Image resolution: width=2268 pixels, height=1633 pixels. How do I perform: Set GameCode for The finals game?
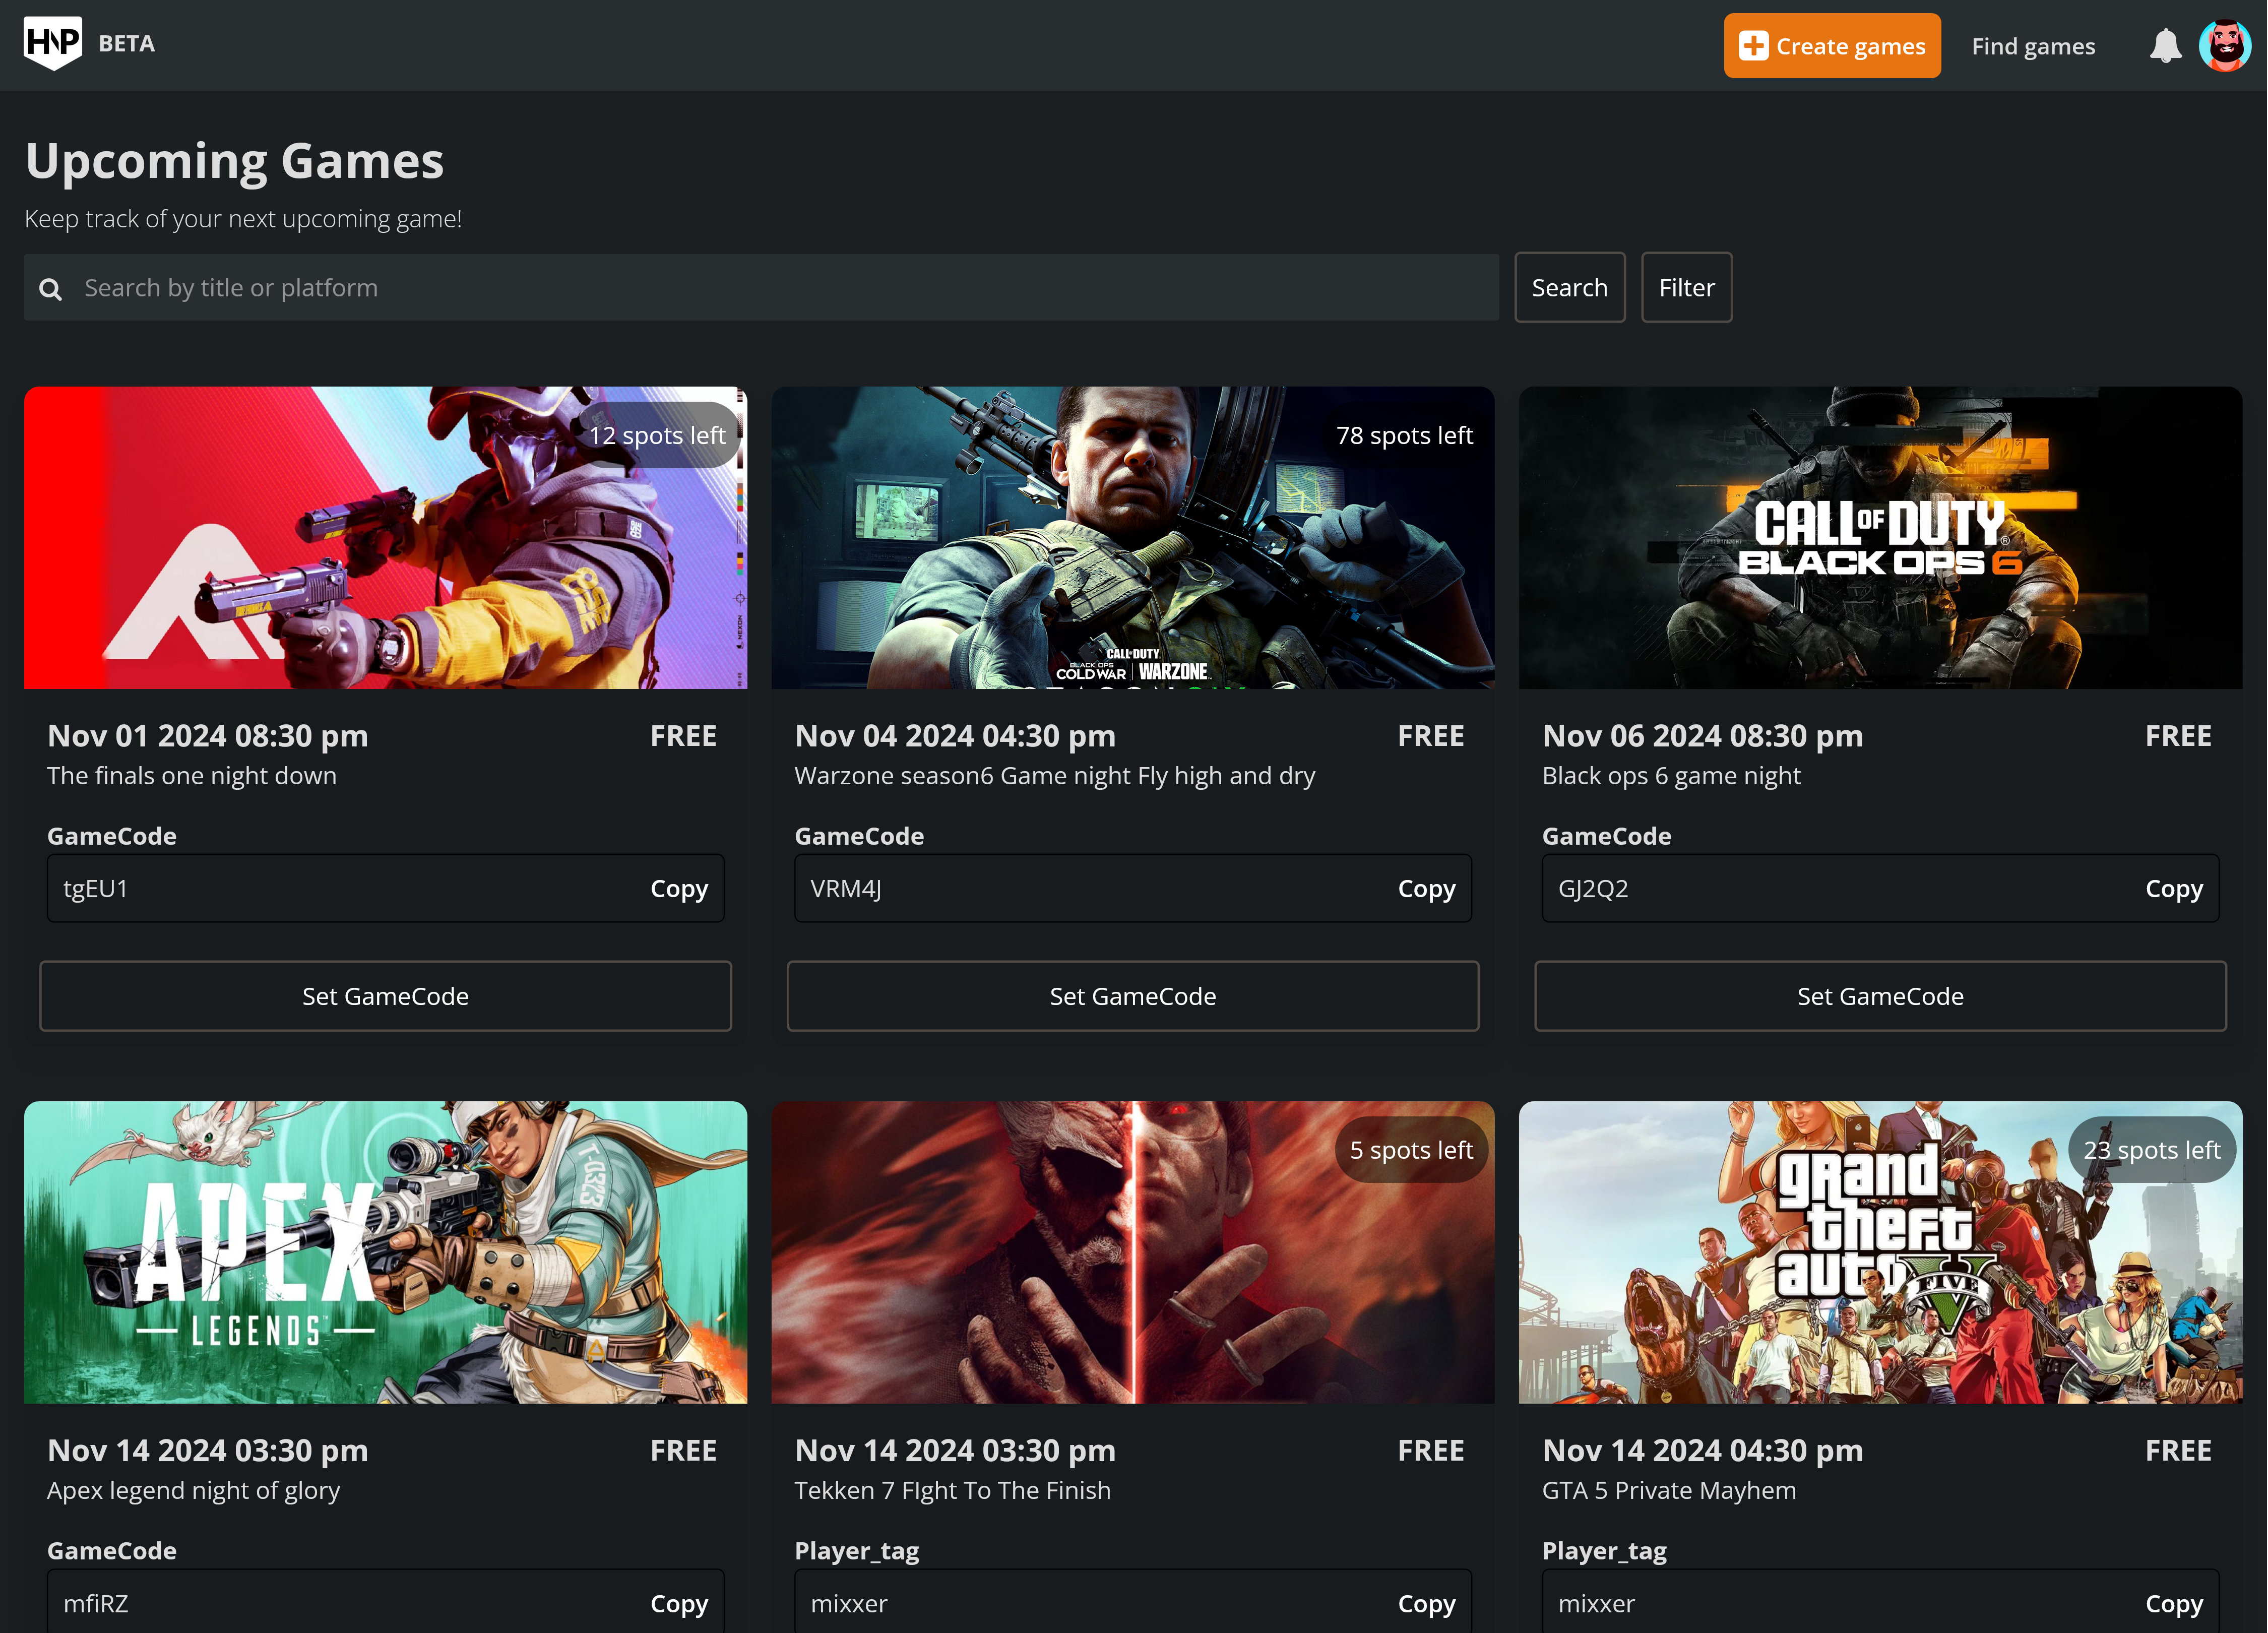point(385,996)
